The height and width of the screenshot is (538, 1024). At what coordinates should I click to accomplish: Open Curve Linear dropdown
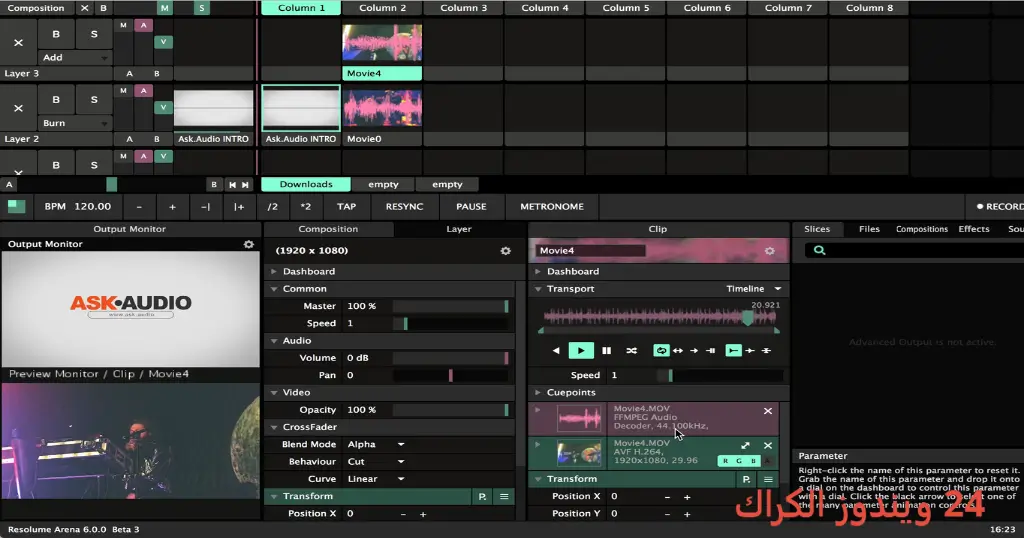[x=376, y=479]
